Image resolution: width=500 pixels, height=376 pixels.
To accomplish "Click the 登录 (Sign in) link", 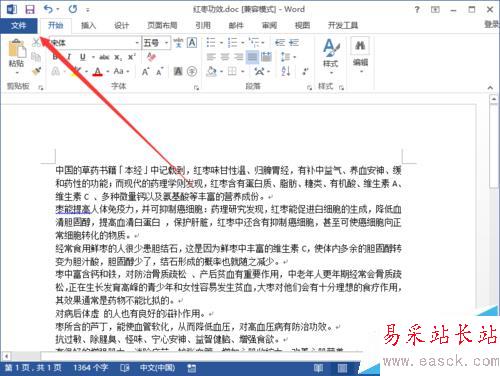I will [492, 24].
